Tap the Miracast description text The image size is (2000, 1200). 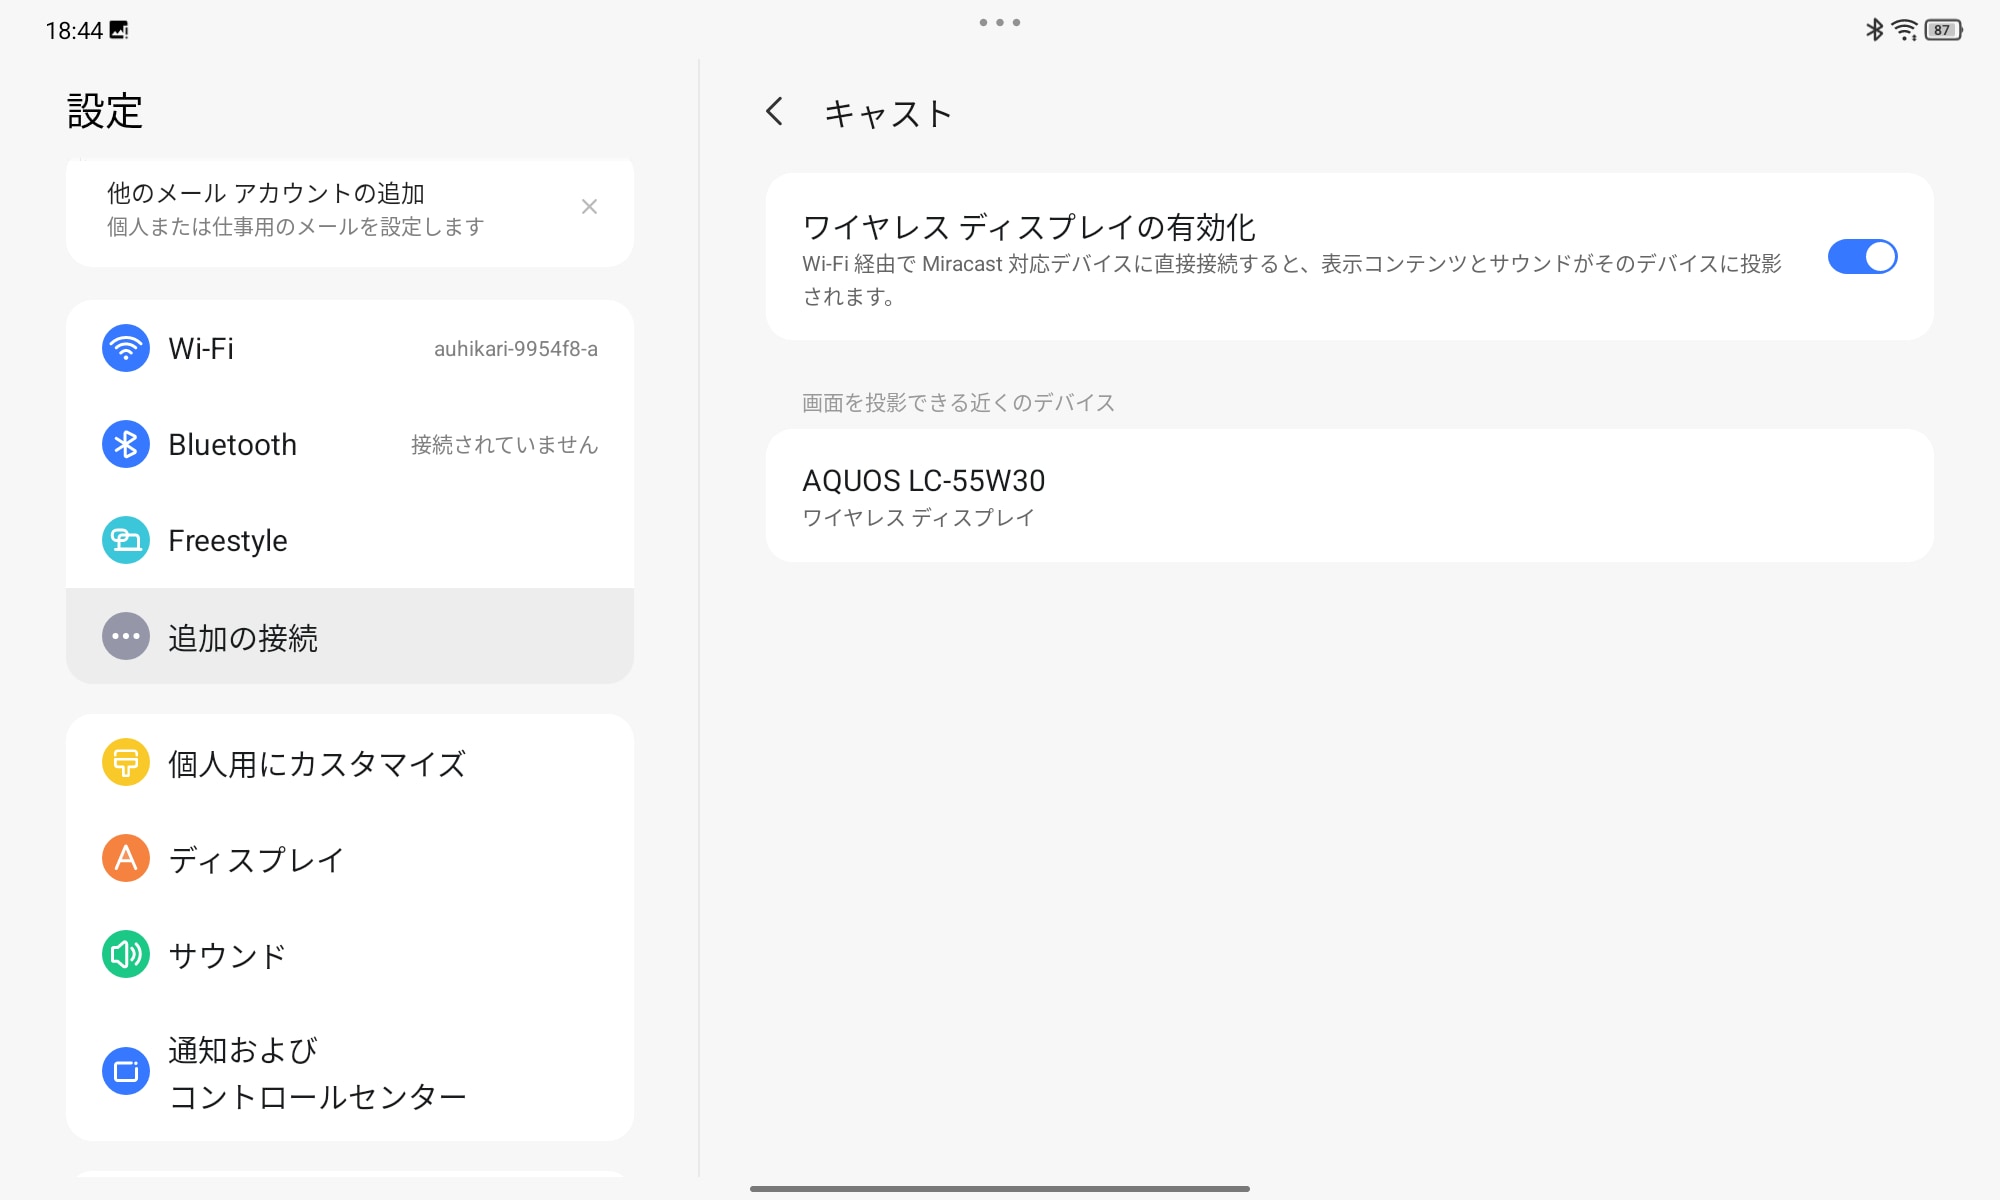coord(1292,280)
